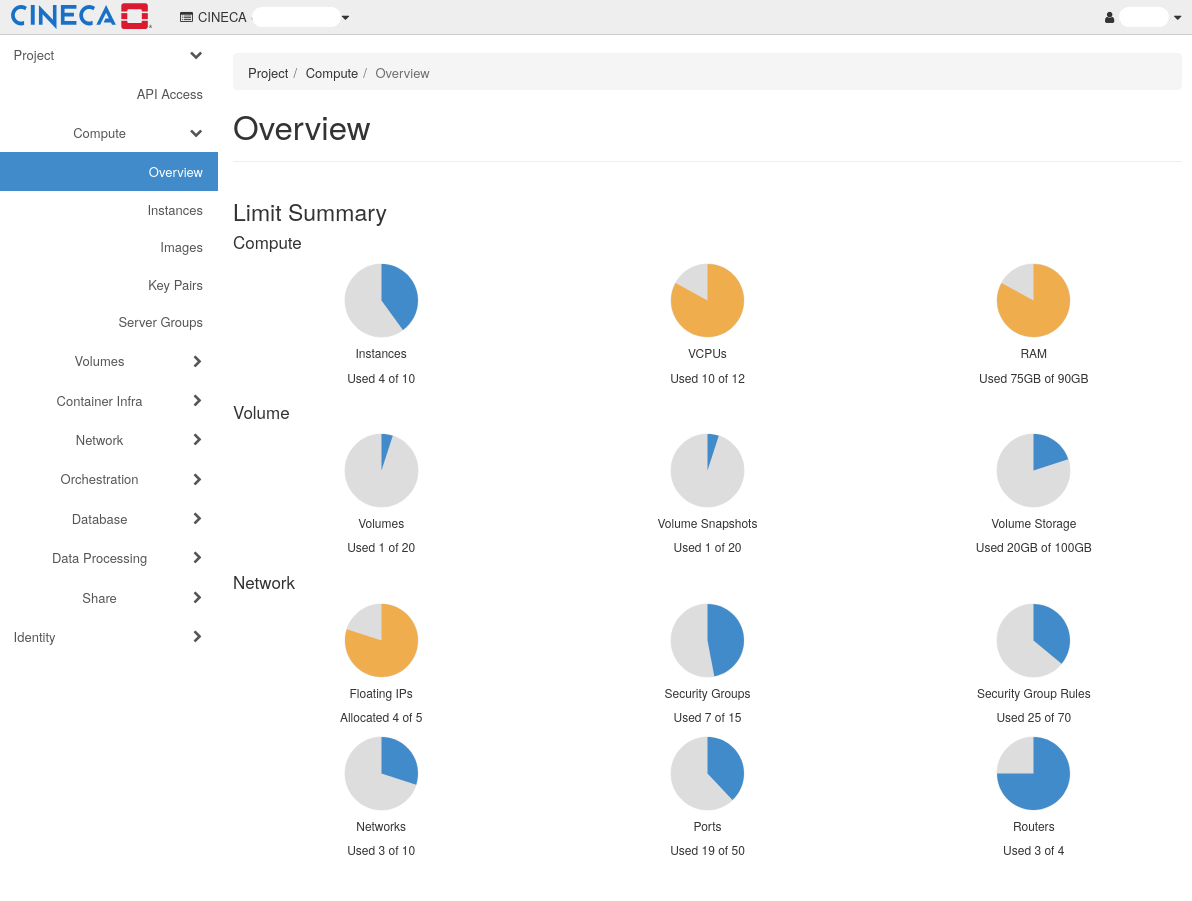This screenshot has width=1192, height=901.
Task: Click the project list icon beside CINECA
Action: (x=186, y=17)
